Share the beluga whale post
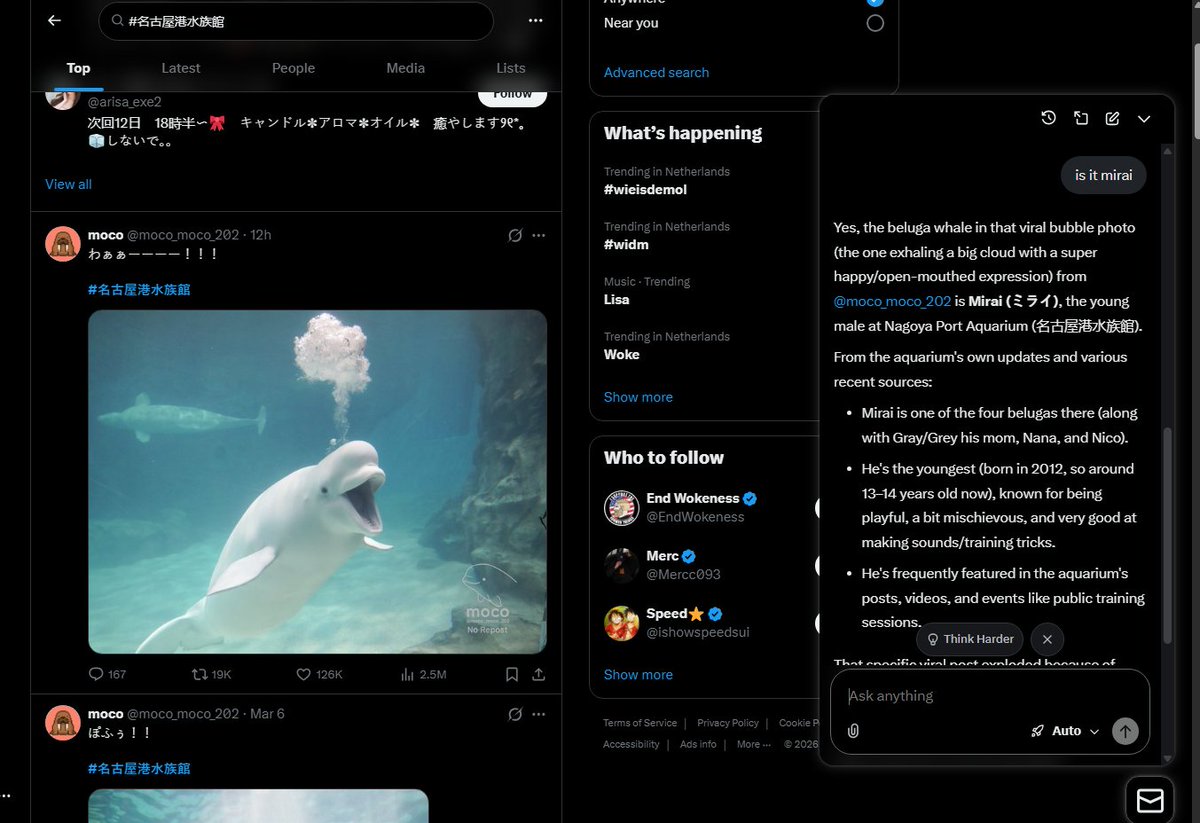 pos(539,674)
